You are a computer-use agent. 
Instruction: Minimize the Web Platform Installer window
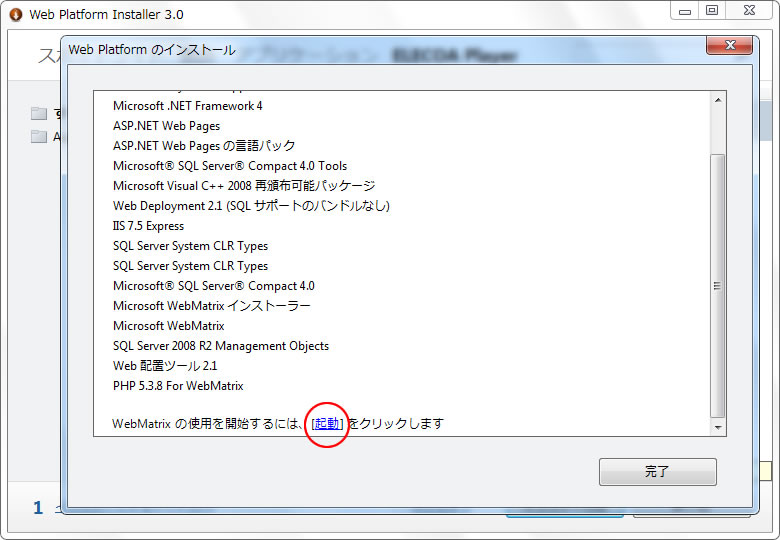tap(682, 11)
